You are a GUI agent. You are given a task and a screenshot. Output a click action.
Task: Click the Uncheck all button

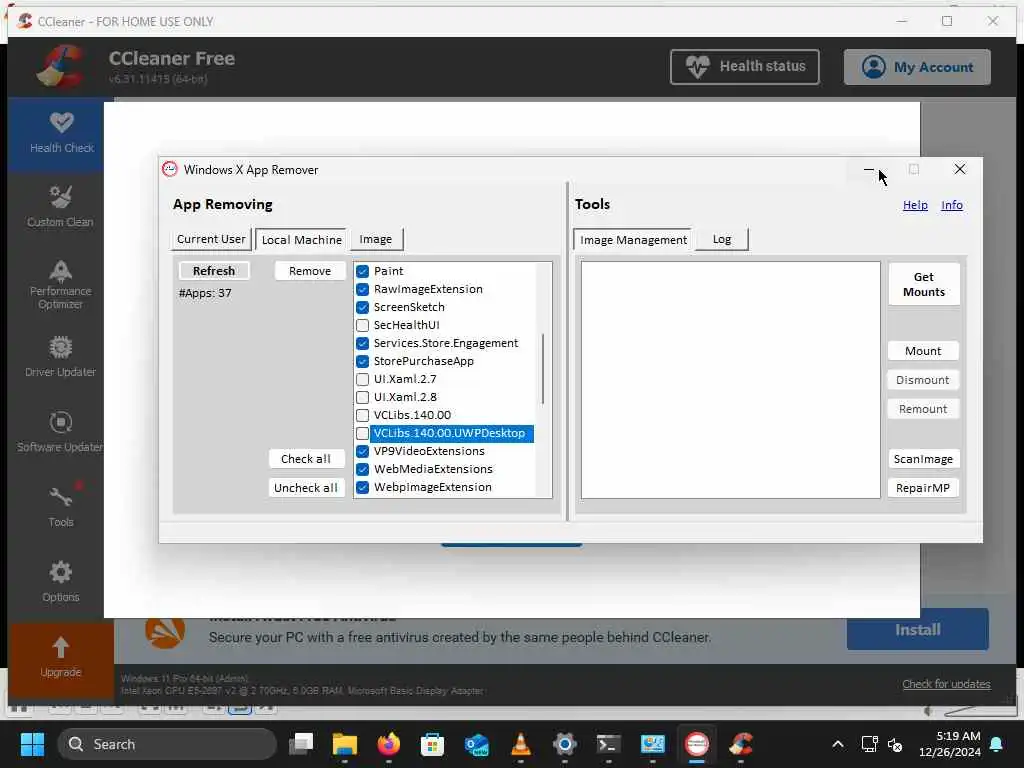306,488
